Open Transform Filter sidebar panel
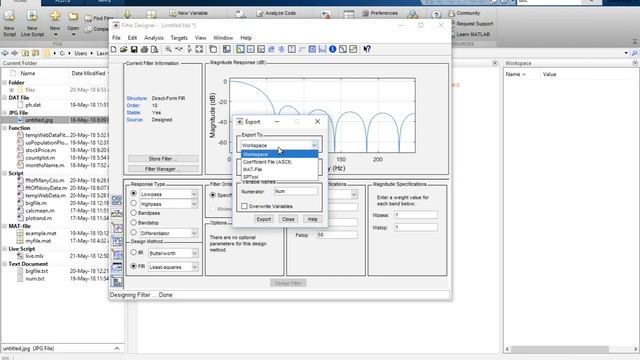The height and width of the screenshot is (360, 640). click(117, 213)
